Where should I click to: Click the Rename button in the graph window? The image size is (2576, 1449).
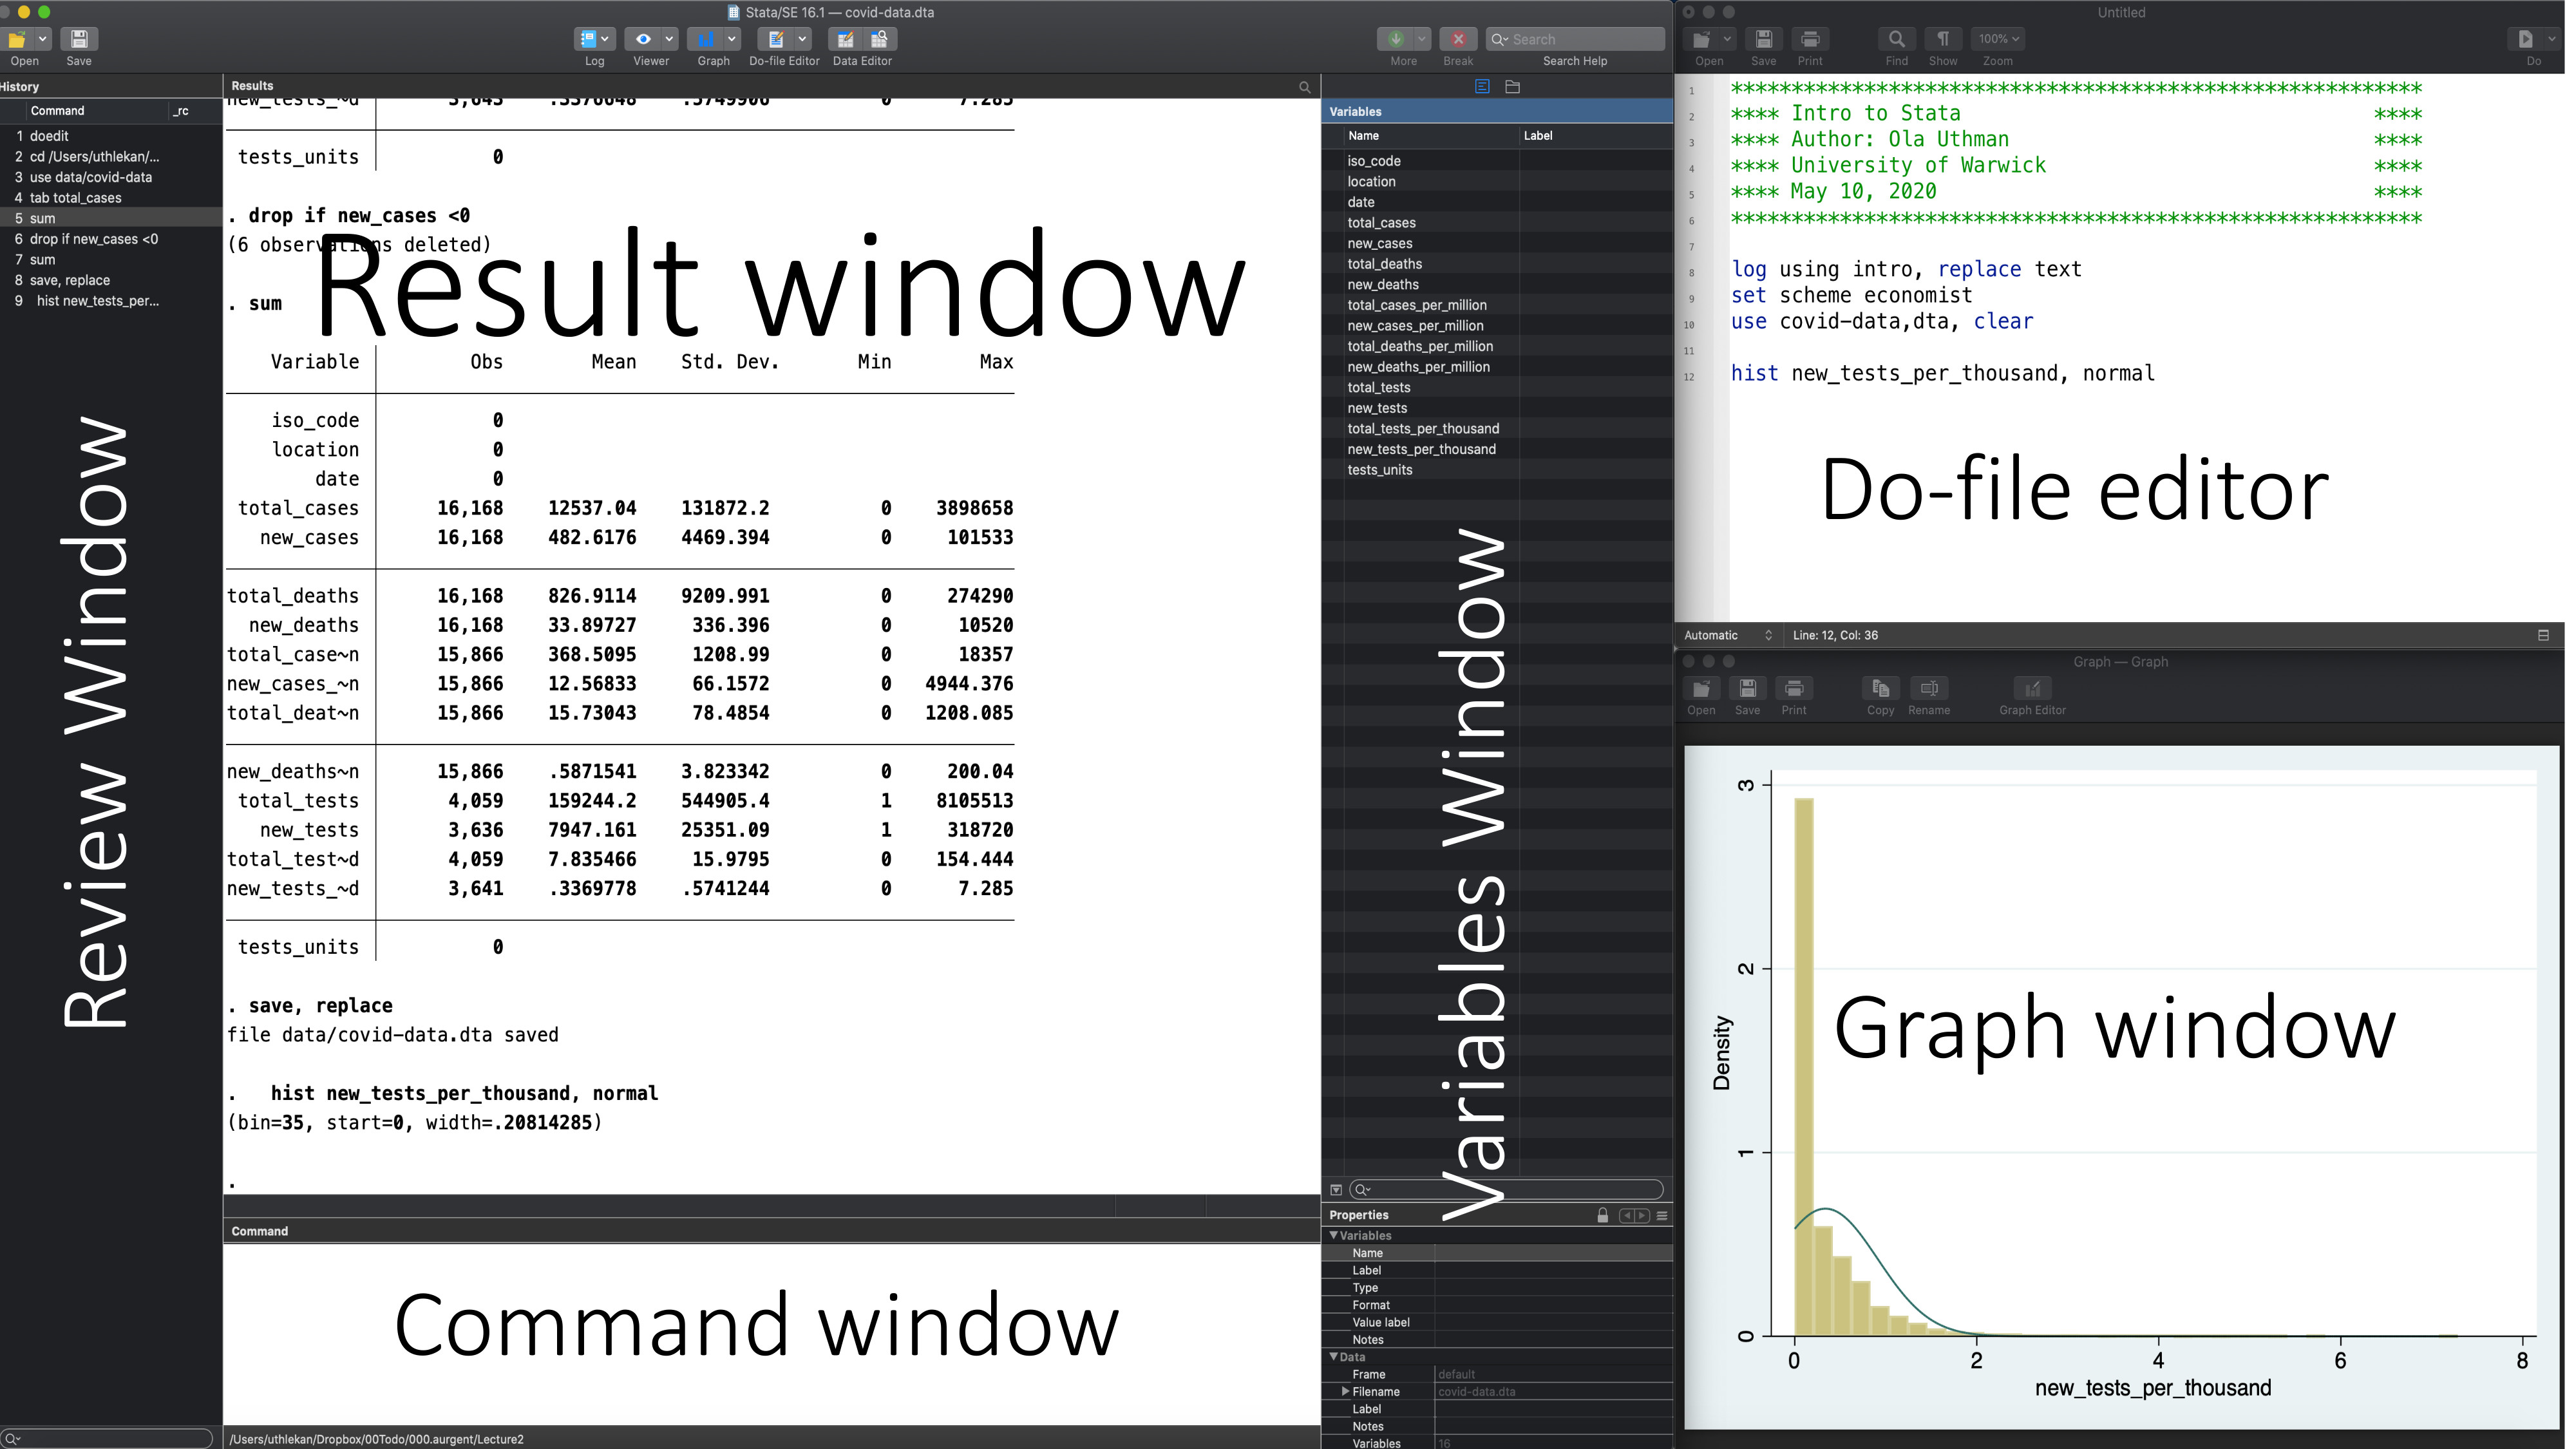point(1928,689)
